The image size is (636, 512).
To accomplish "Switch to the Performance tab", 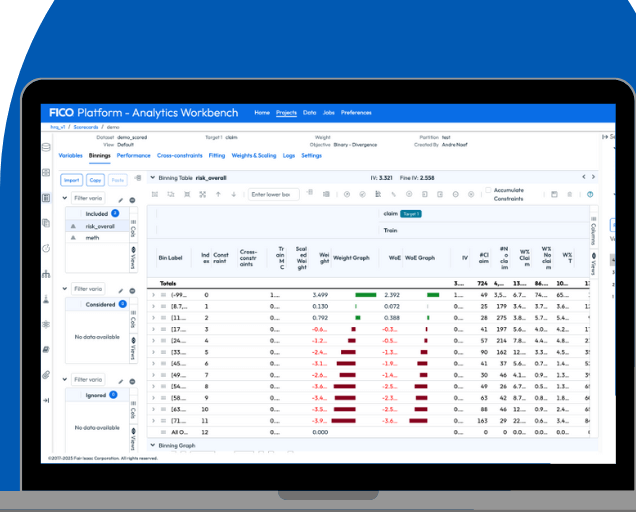I will pos(133,155).
